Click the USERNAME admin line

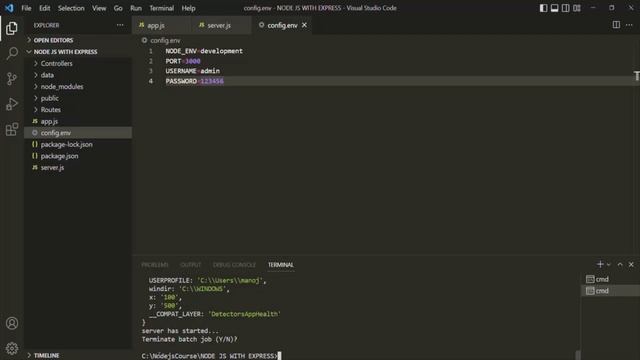(193, 71)
